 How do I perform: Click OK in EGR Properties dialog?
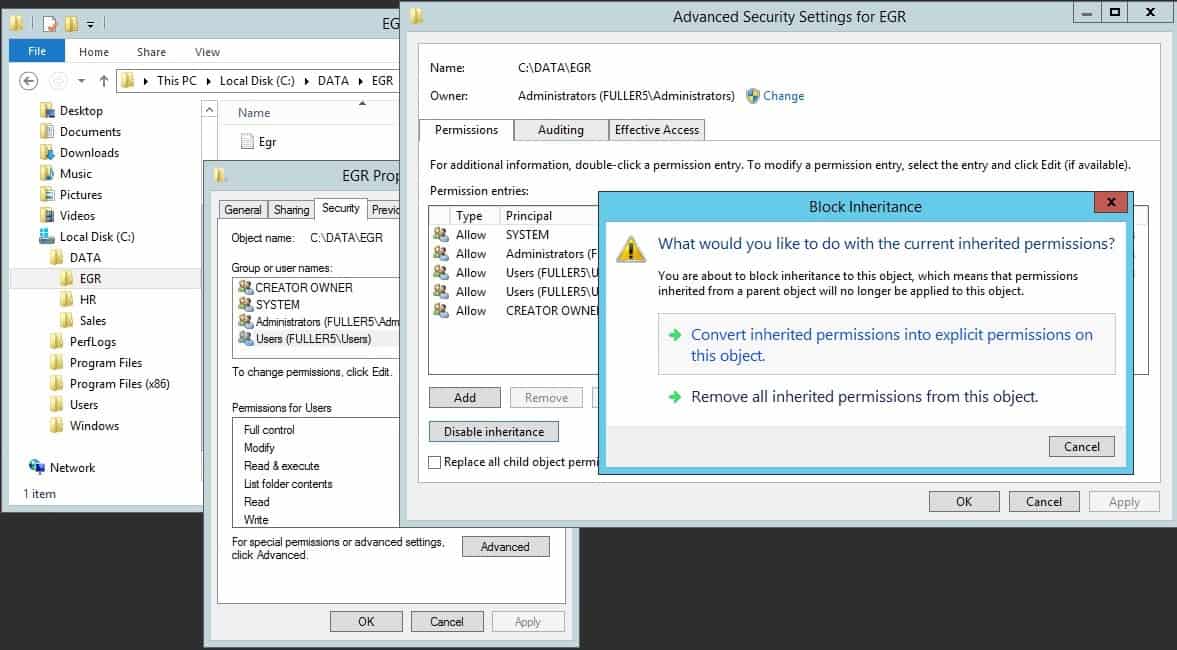366,621
